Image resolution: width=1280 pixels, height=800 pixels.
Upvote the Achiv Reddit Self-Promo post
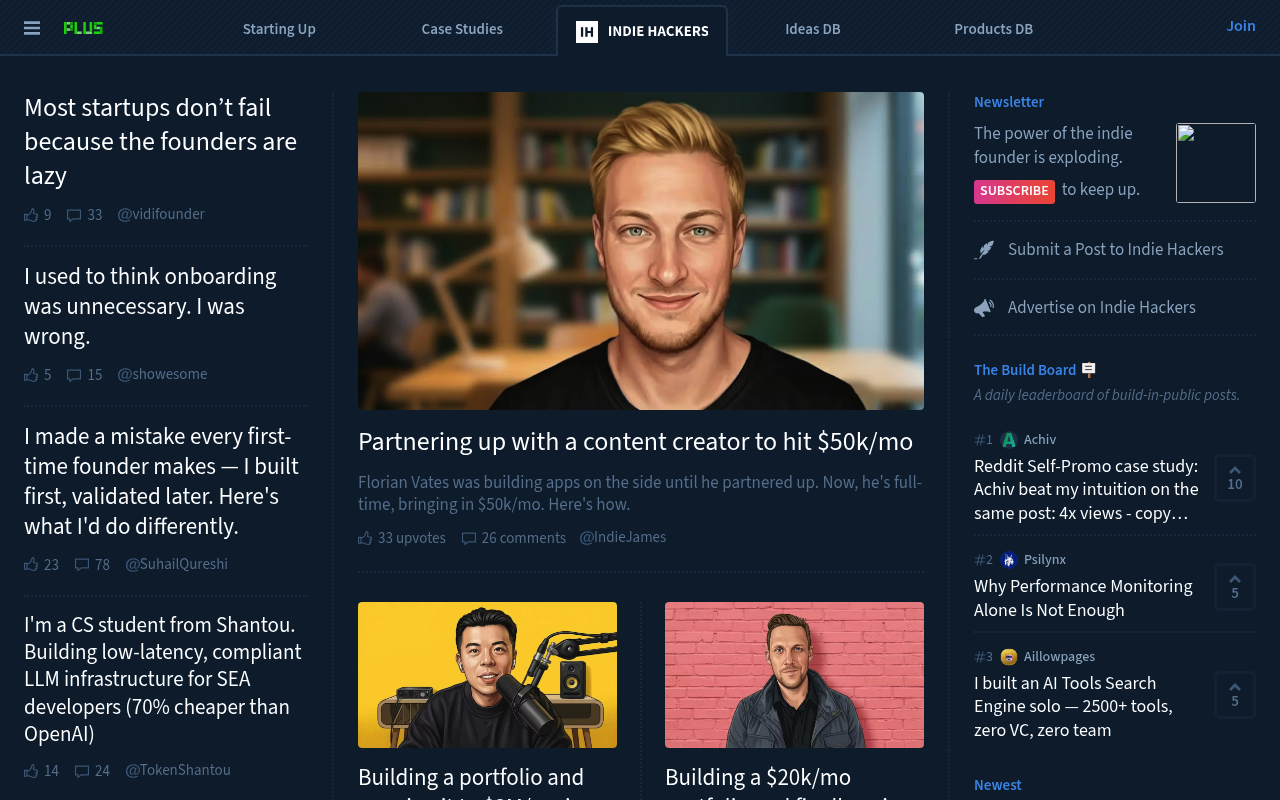[x=1235, y=478]
